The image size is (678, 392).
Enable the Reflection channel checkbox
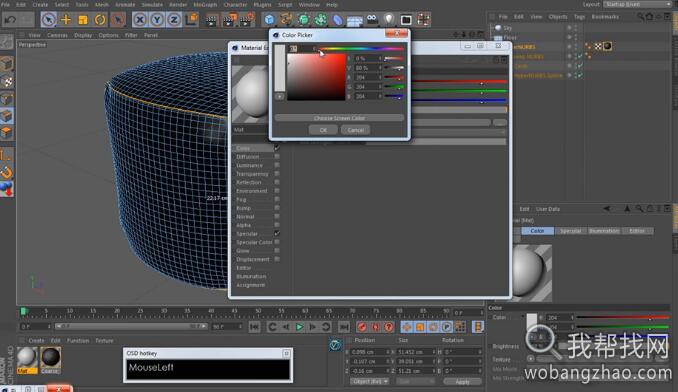tap(277, 182)
